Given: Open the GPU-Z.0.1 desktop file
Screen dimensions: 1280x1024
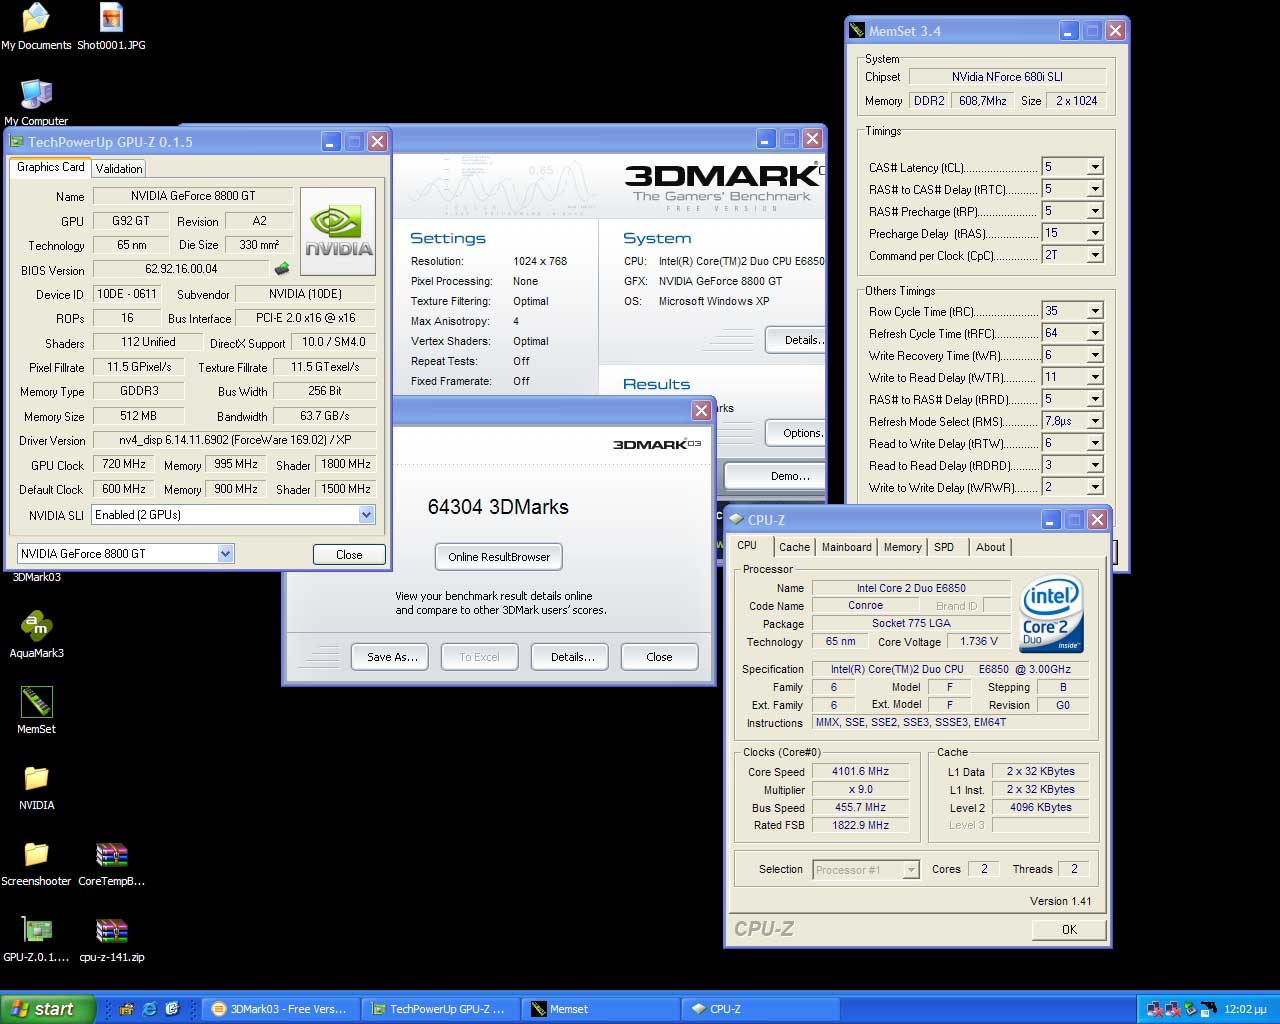Looking at the screenshot, I should (36, 938).
